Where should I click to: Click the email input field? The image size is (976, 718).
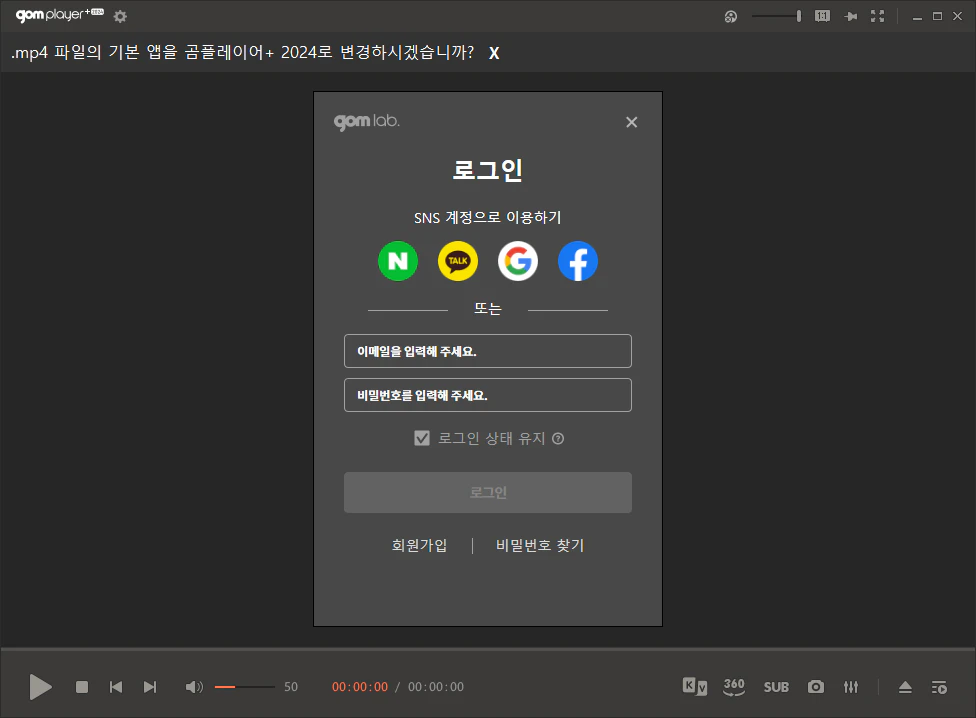pos(487,351)
